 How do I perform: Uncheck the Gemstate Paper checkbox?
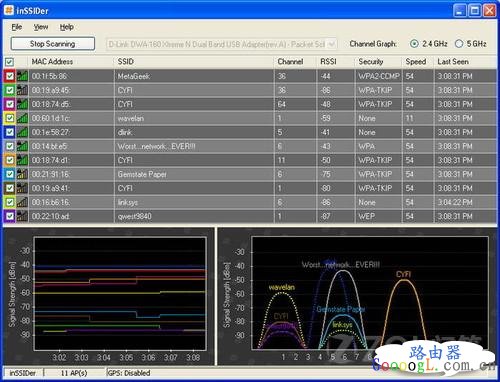(x=10, y=174)
